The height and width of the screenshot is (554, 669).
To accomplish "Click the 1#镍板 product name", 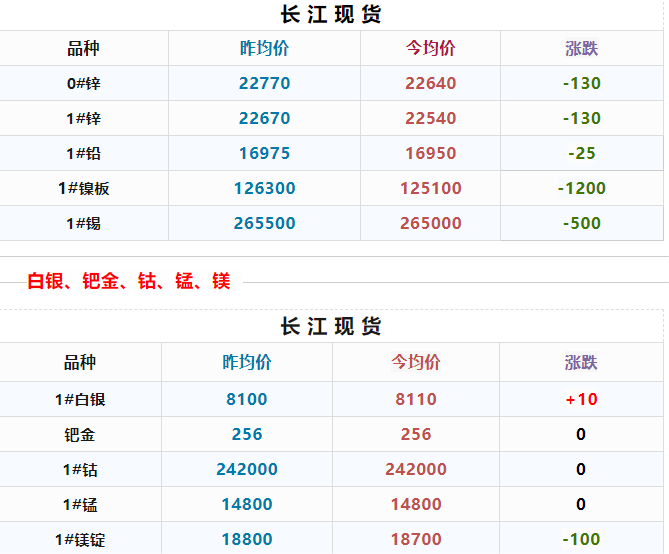I will click(83, 189).
